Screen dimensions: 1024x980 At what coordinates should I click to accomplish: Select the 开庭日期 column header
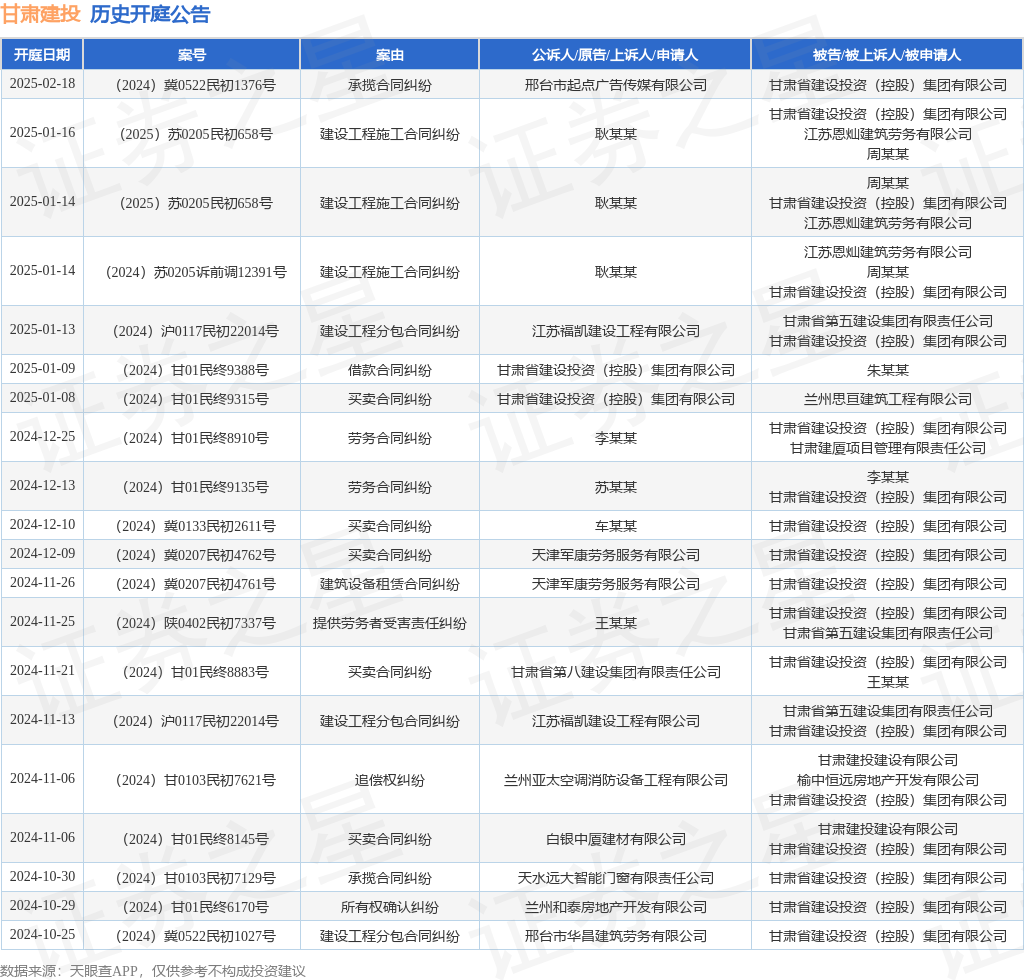42,55
